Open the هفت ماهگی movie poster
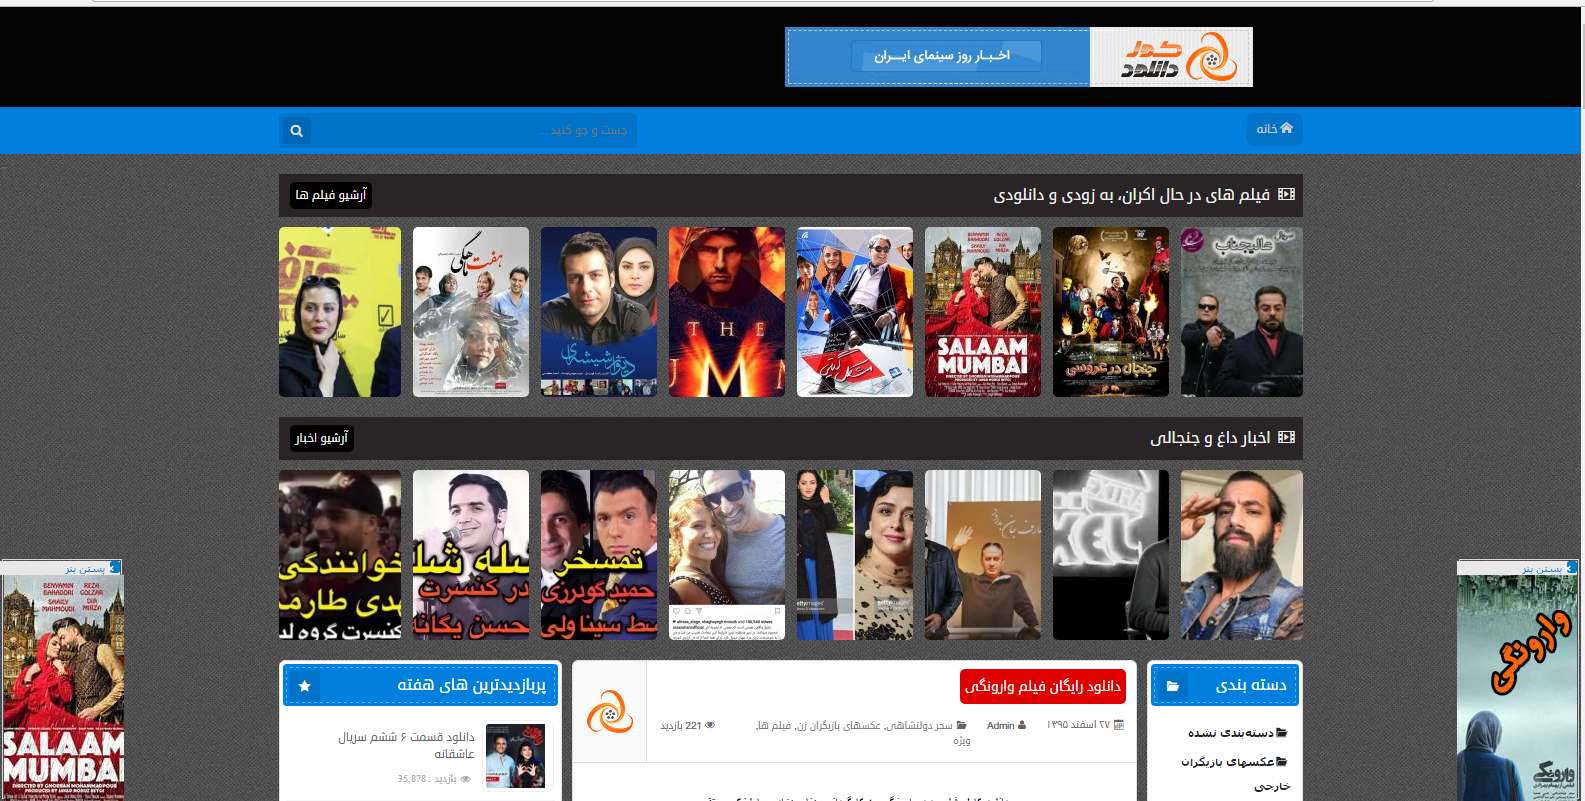 (471, 312)
